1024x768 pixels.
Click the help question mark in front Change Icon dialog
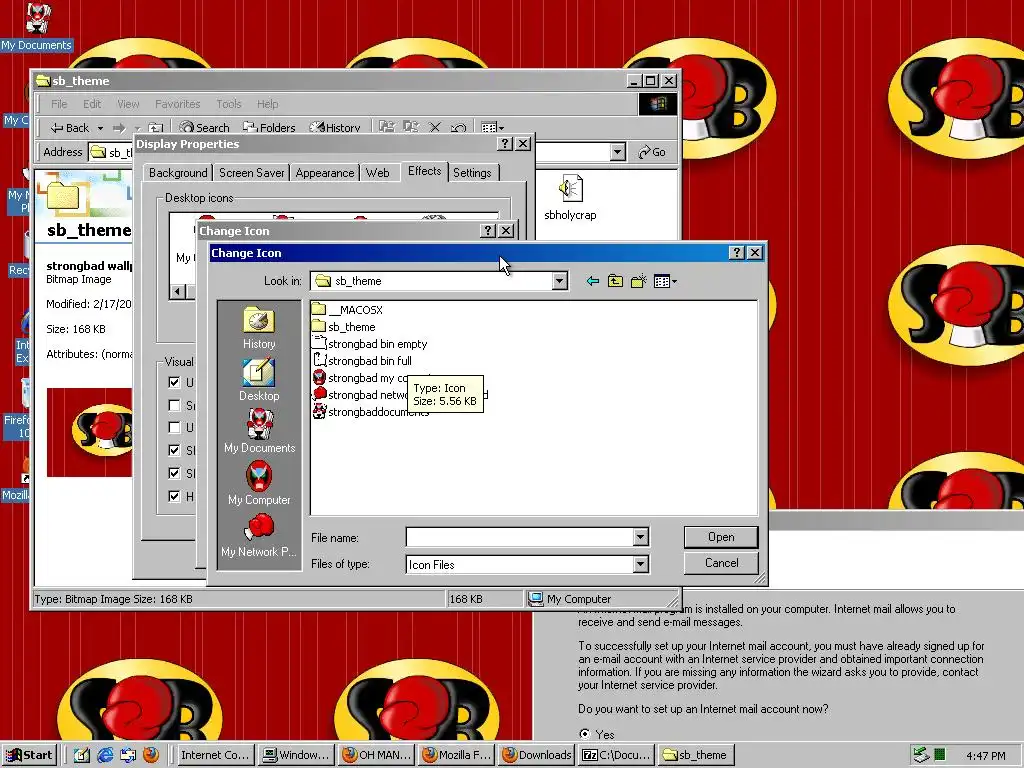pos(736,253)
